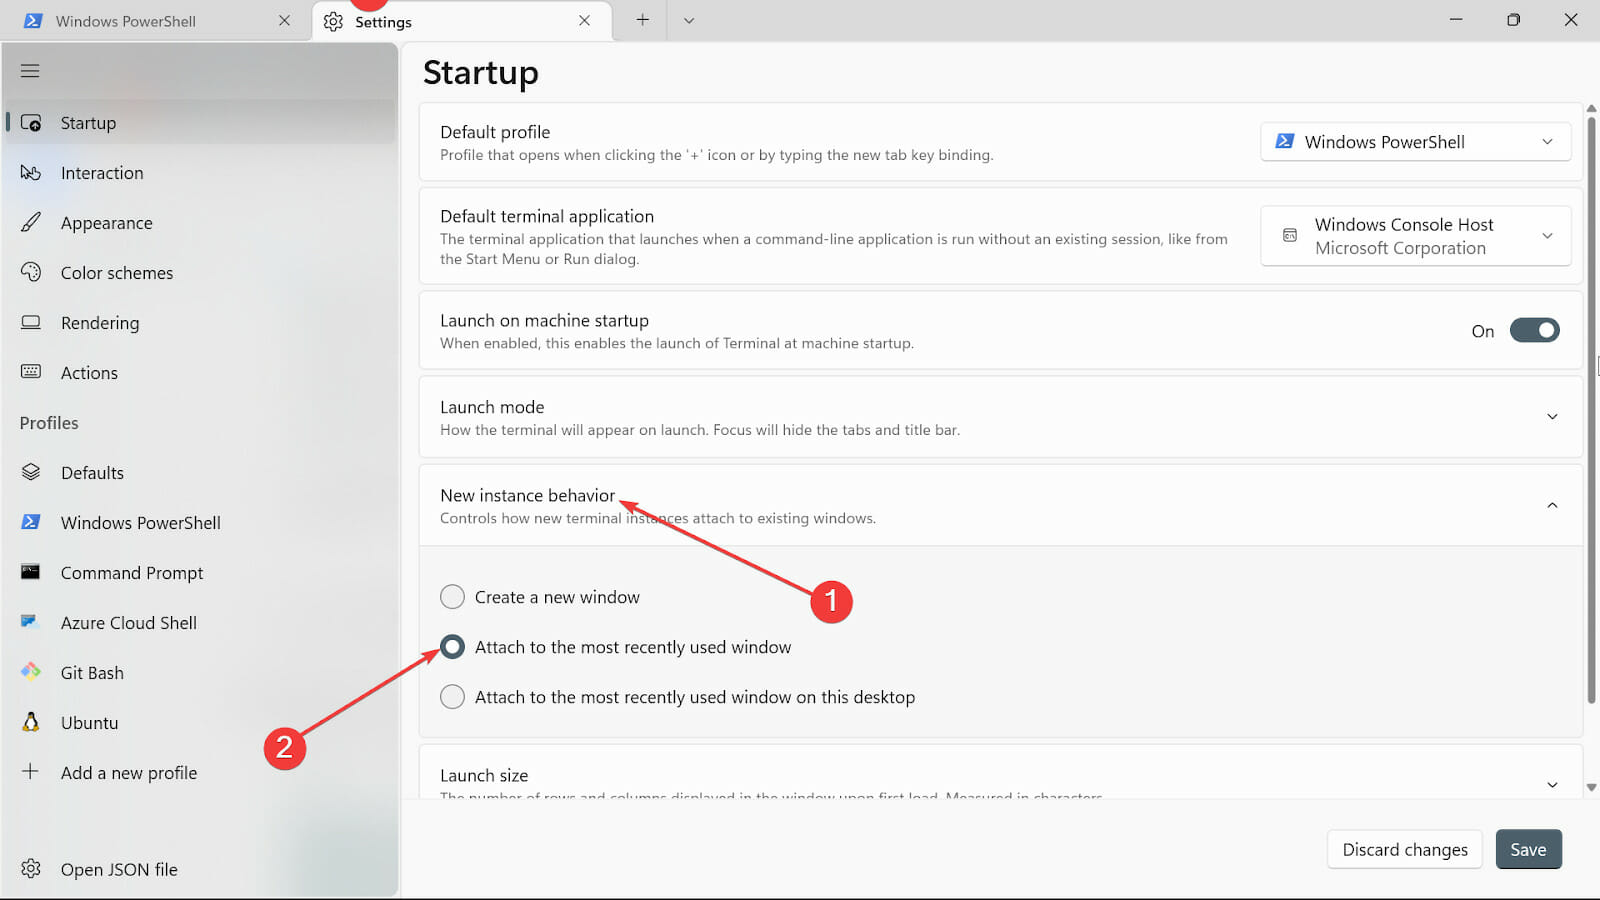
Task: Switch to the Windows PowerShell tab
Action: point(154,21)
